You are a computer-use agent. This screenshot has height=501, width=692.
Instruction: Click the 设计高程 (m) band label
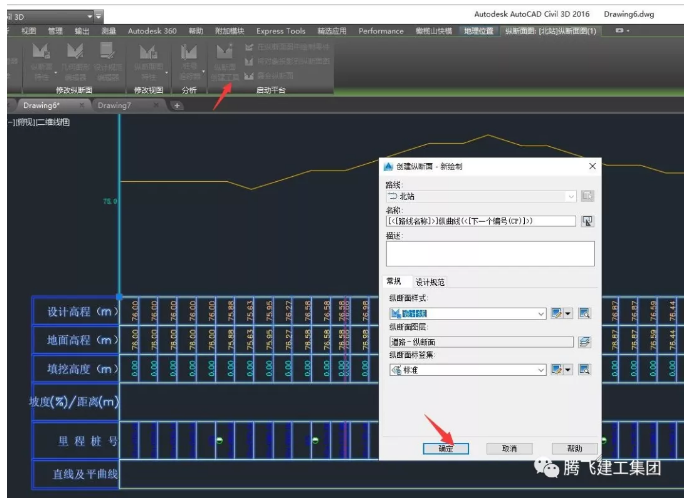point(83,312)
